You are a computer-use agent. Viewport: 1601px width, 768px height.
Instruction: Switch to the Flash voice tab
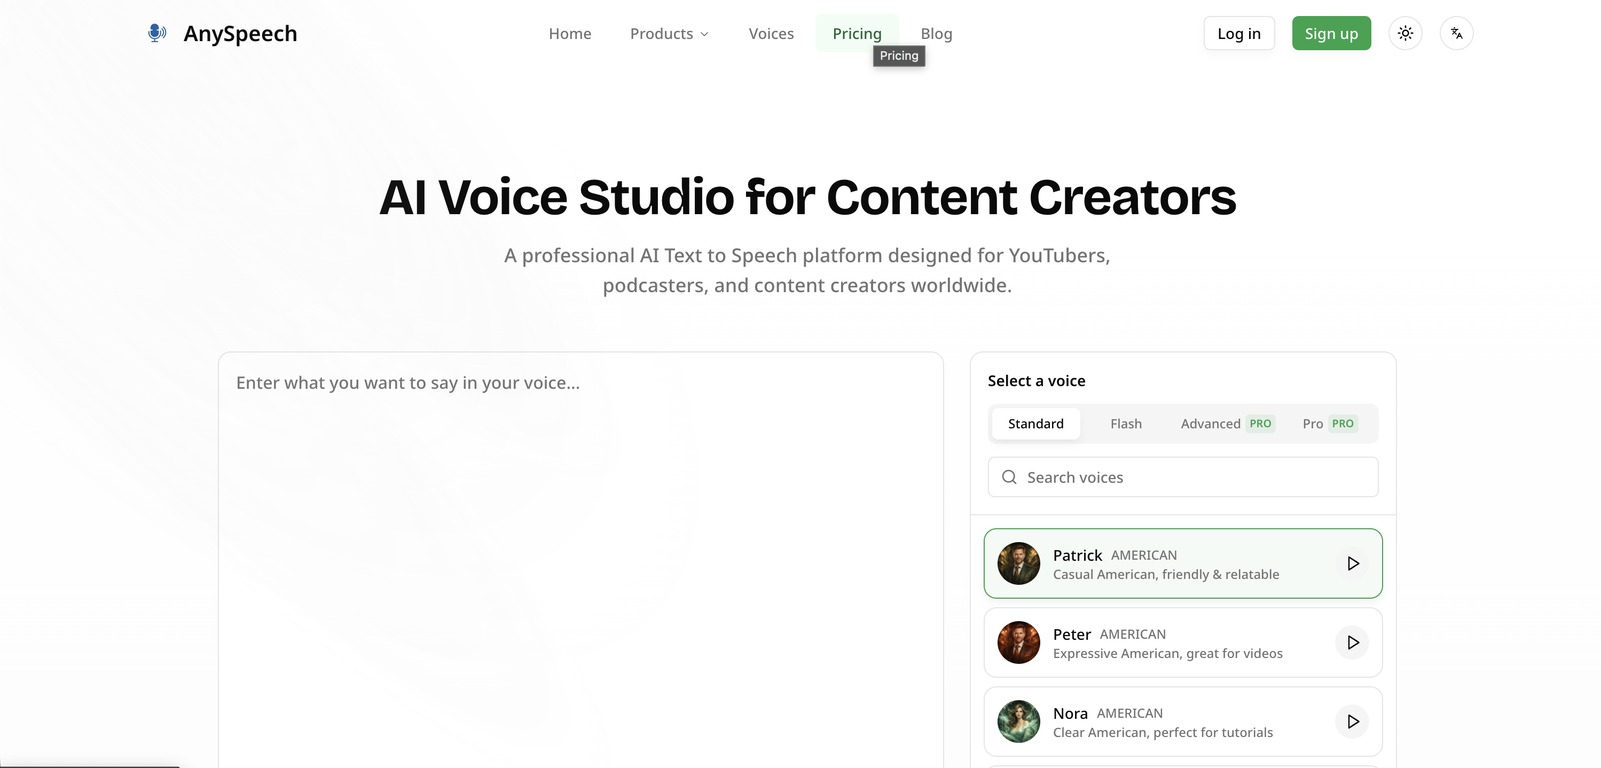[1125, 424]
